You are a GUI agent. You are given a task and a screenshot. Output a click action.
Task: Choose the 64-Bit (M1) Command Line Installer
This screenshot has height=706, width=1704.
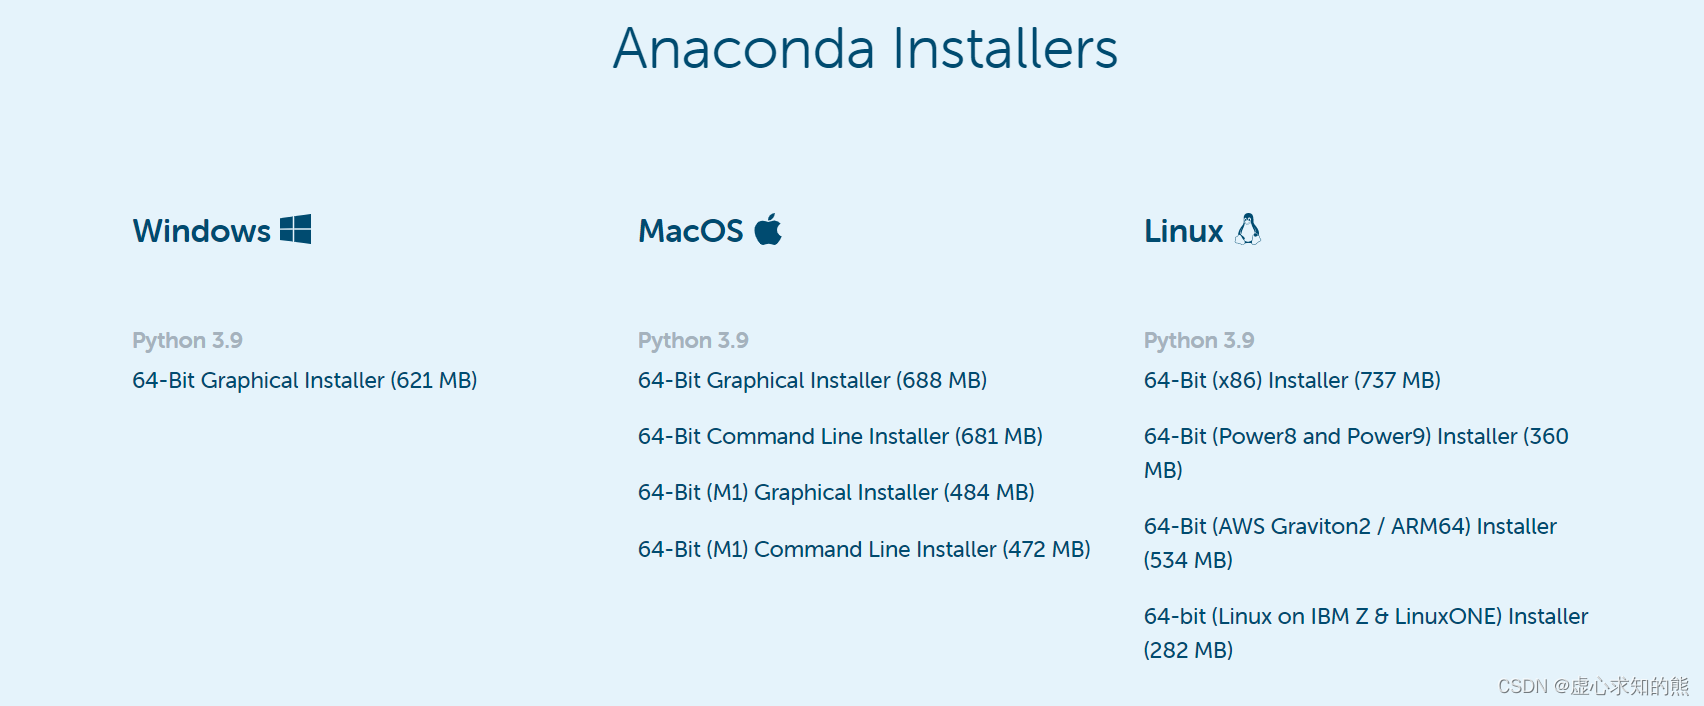[x=864, y=550]
